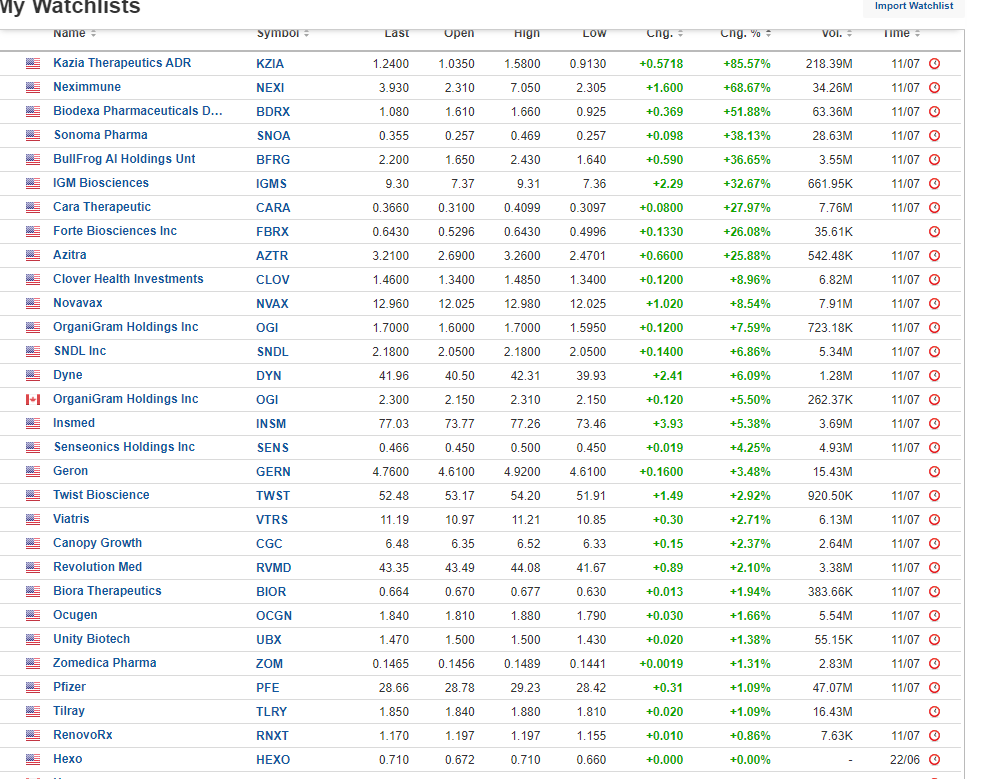Click the clock icon in Pfizer row
The width and height of the screenshot is (994, 779).
pos(934,688)
